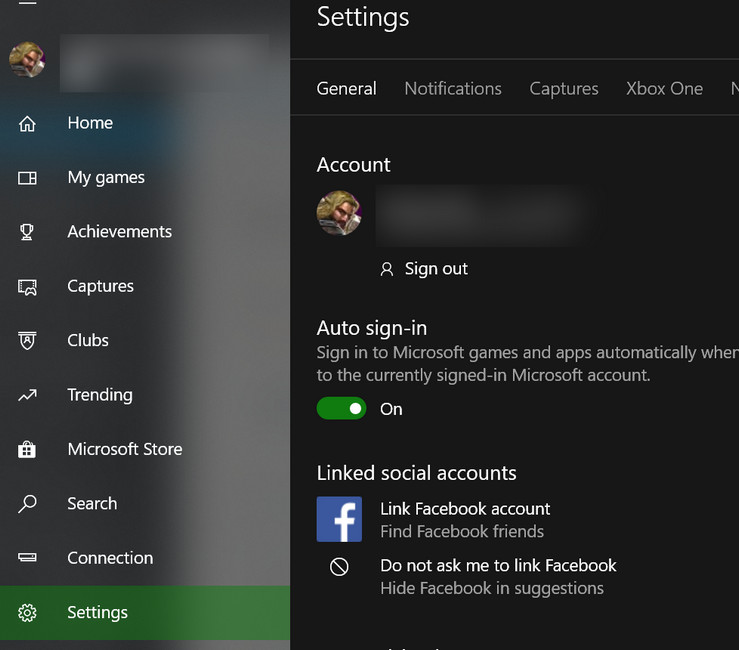Image resolution: width=739 pixels, height=650 pixels.
Task: Click the Captures screenshot icon
Action: [x=27, y=287]
